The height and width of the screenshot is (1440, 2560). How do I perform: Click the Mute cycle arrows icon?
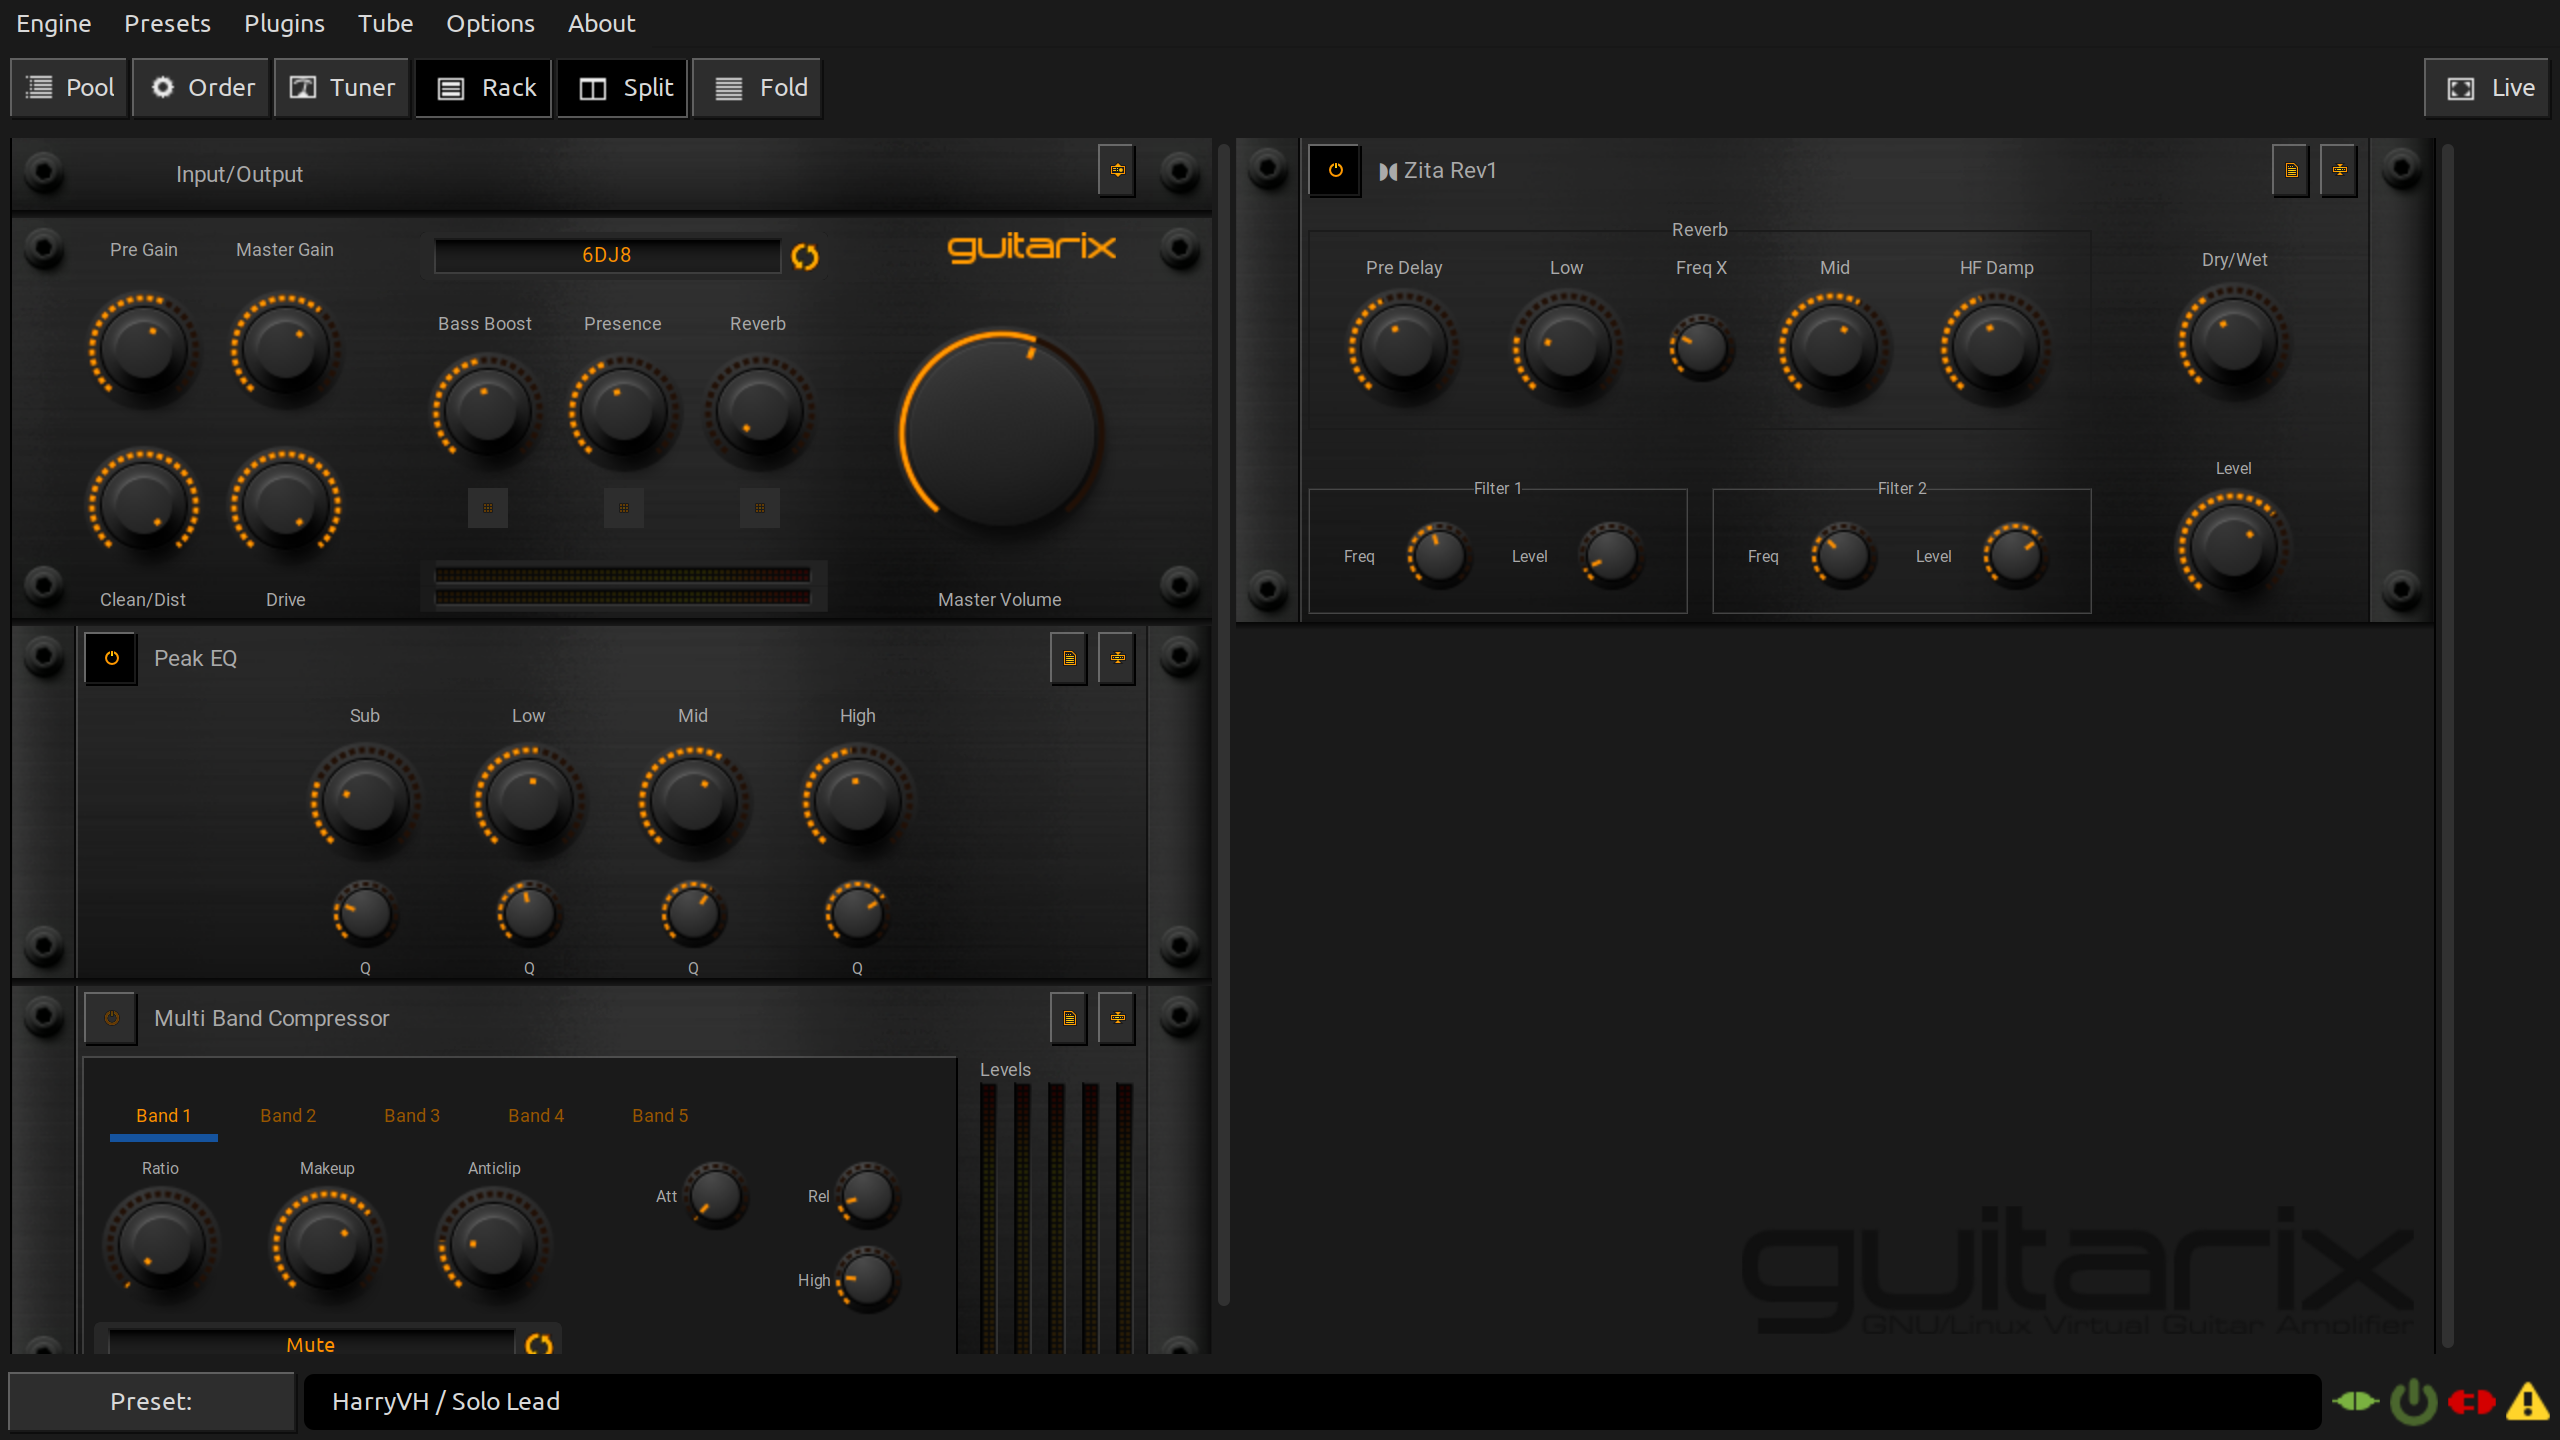coord(539,1344)
